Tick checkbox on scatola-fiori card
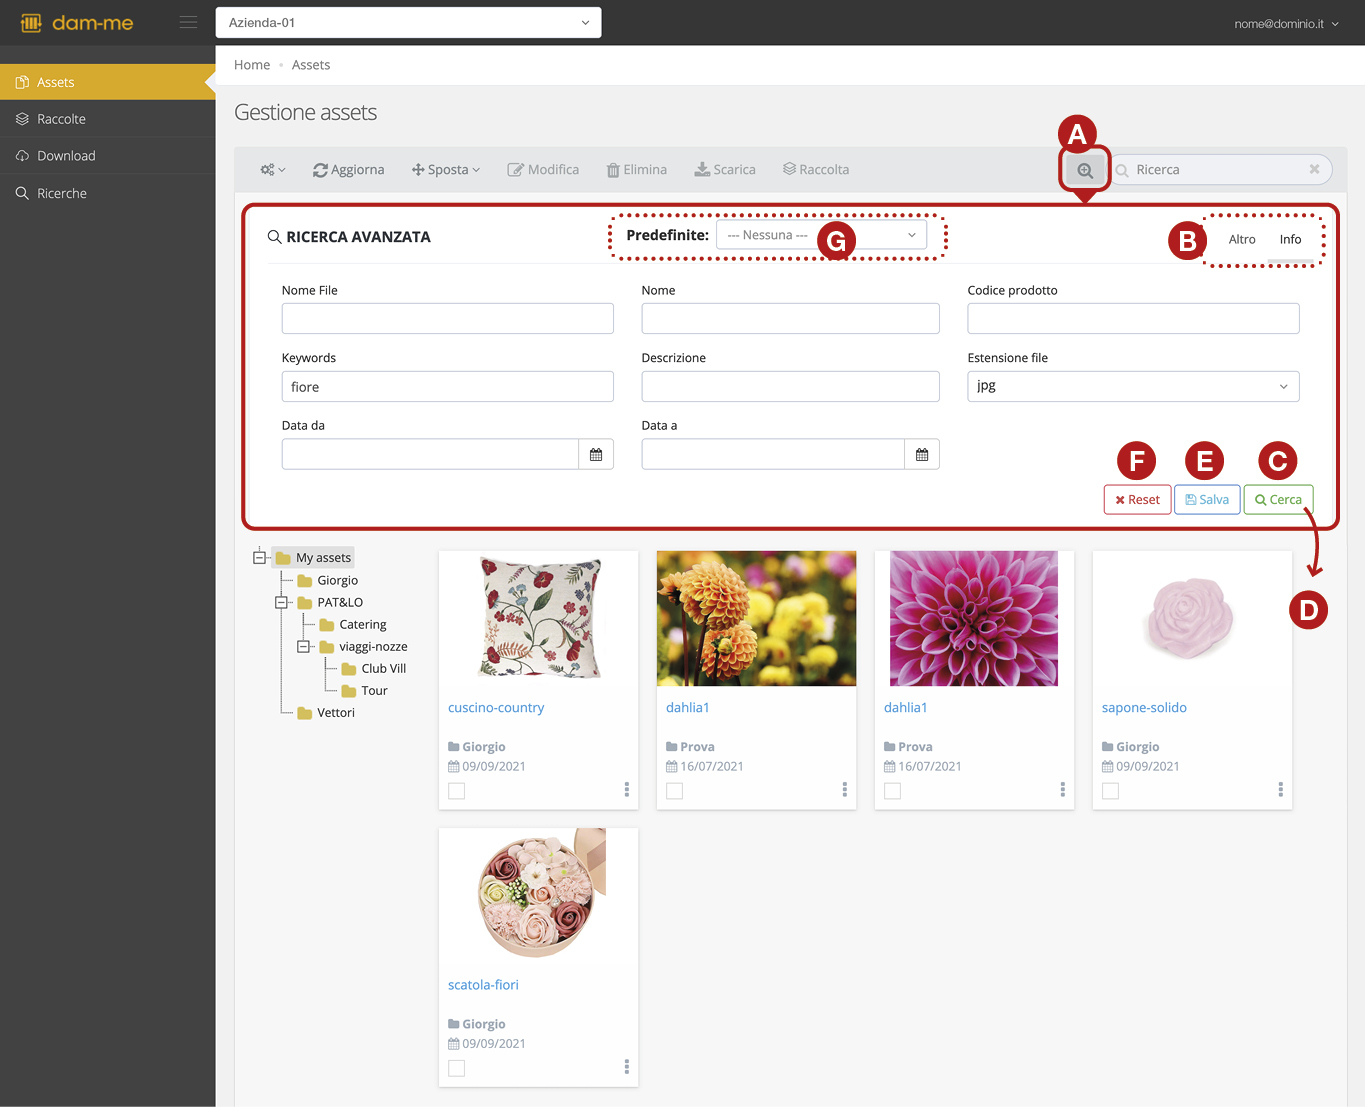 [457, 1068]
